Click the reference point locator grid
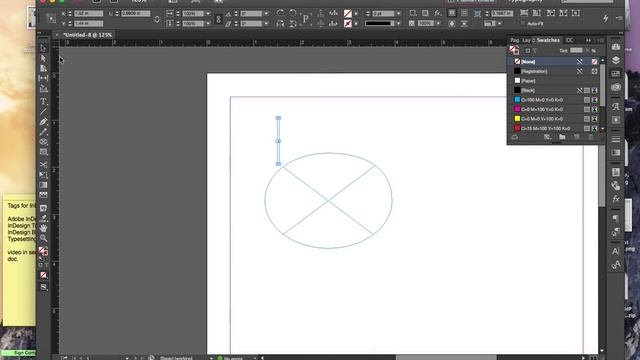 pyautogui.click(x=51, y=18)
